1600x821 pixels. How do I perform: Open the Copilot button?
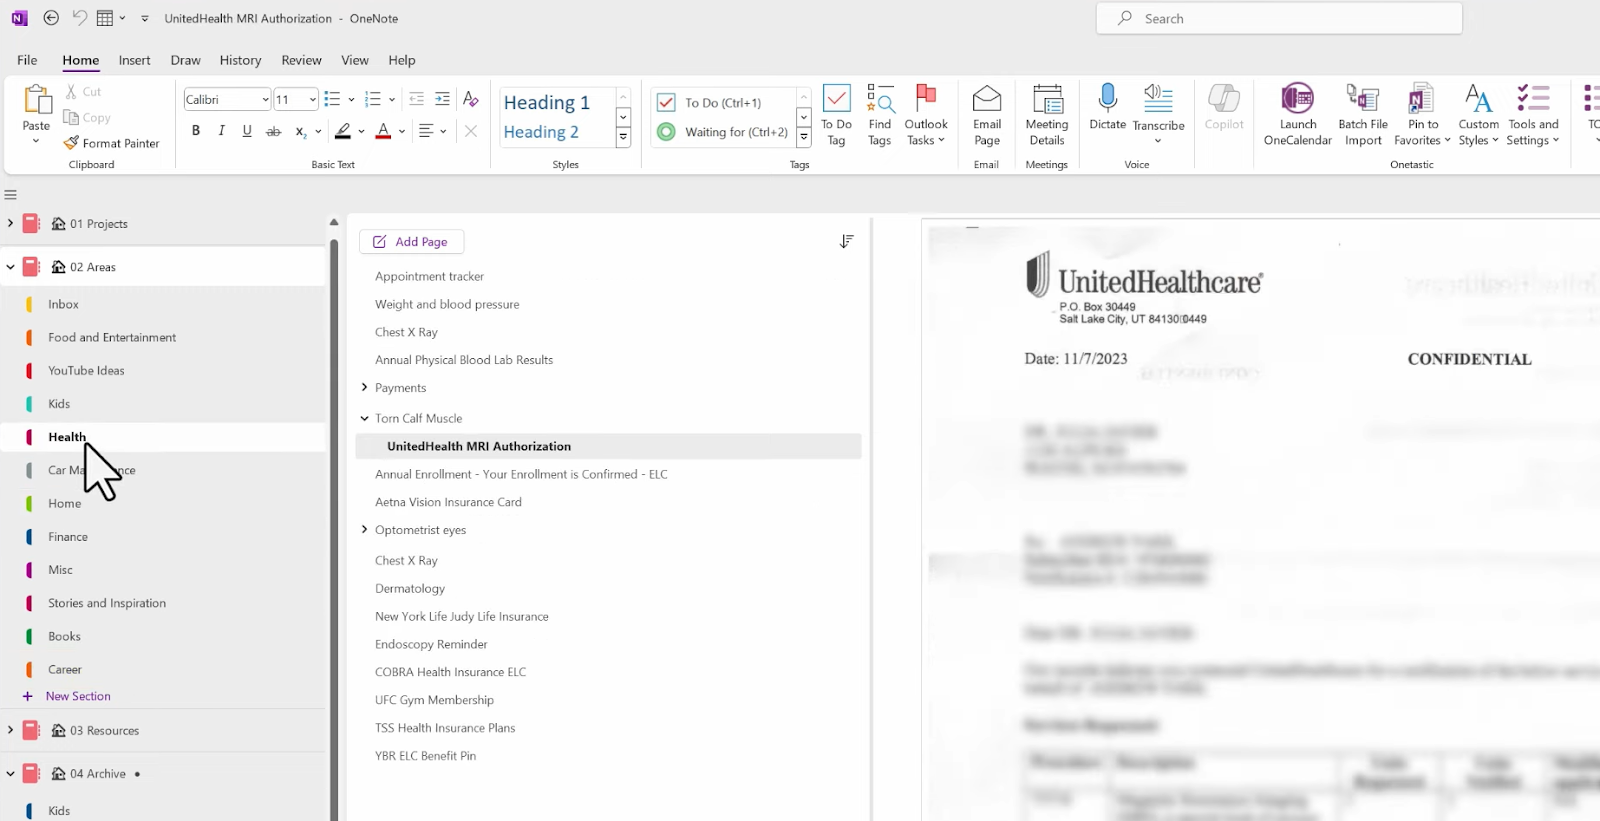pos(1224,108)
